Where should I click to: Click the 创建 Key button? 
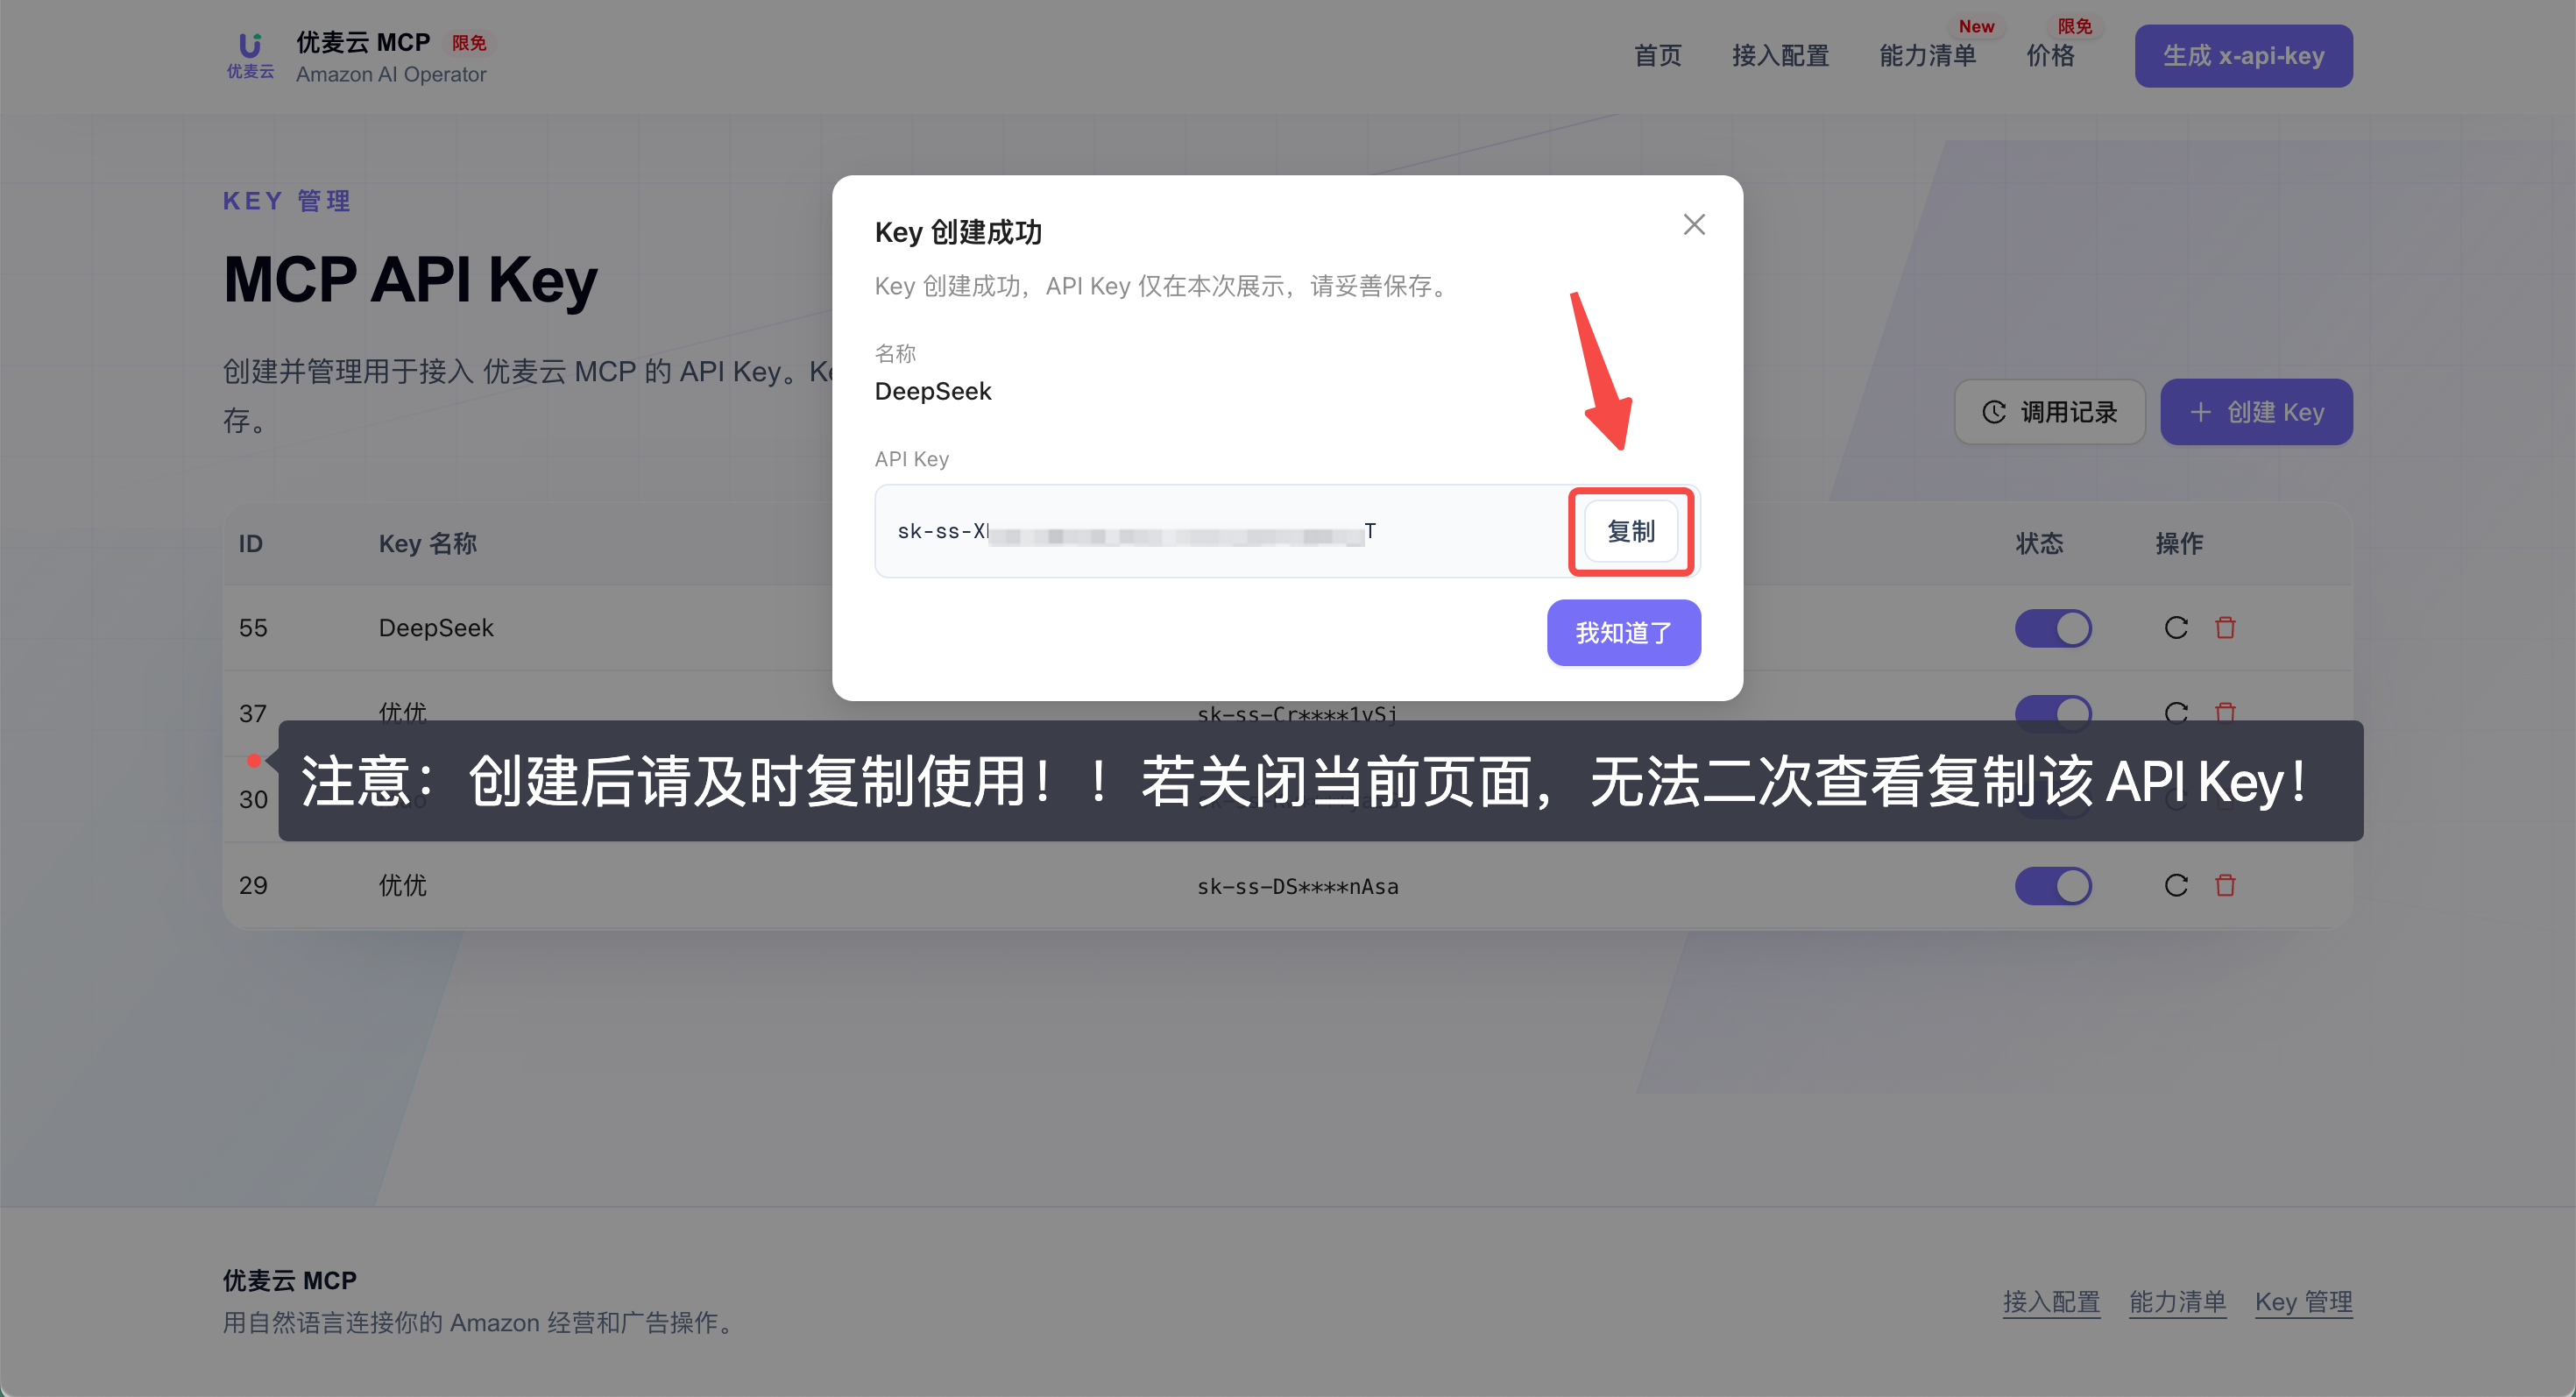click(x=2256, y=412)
